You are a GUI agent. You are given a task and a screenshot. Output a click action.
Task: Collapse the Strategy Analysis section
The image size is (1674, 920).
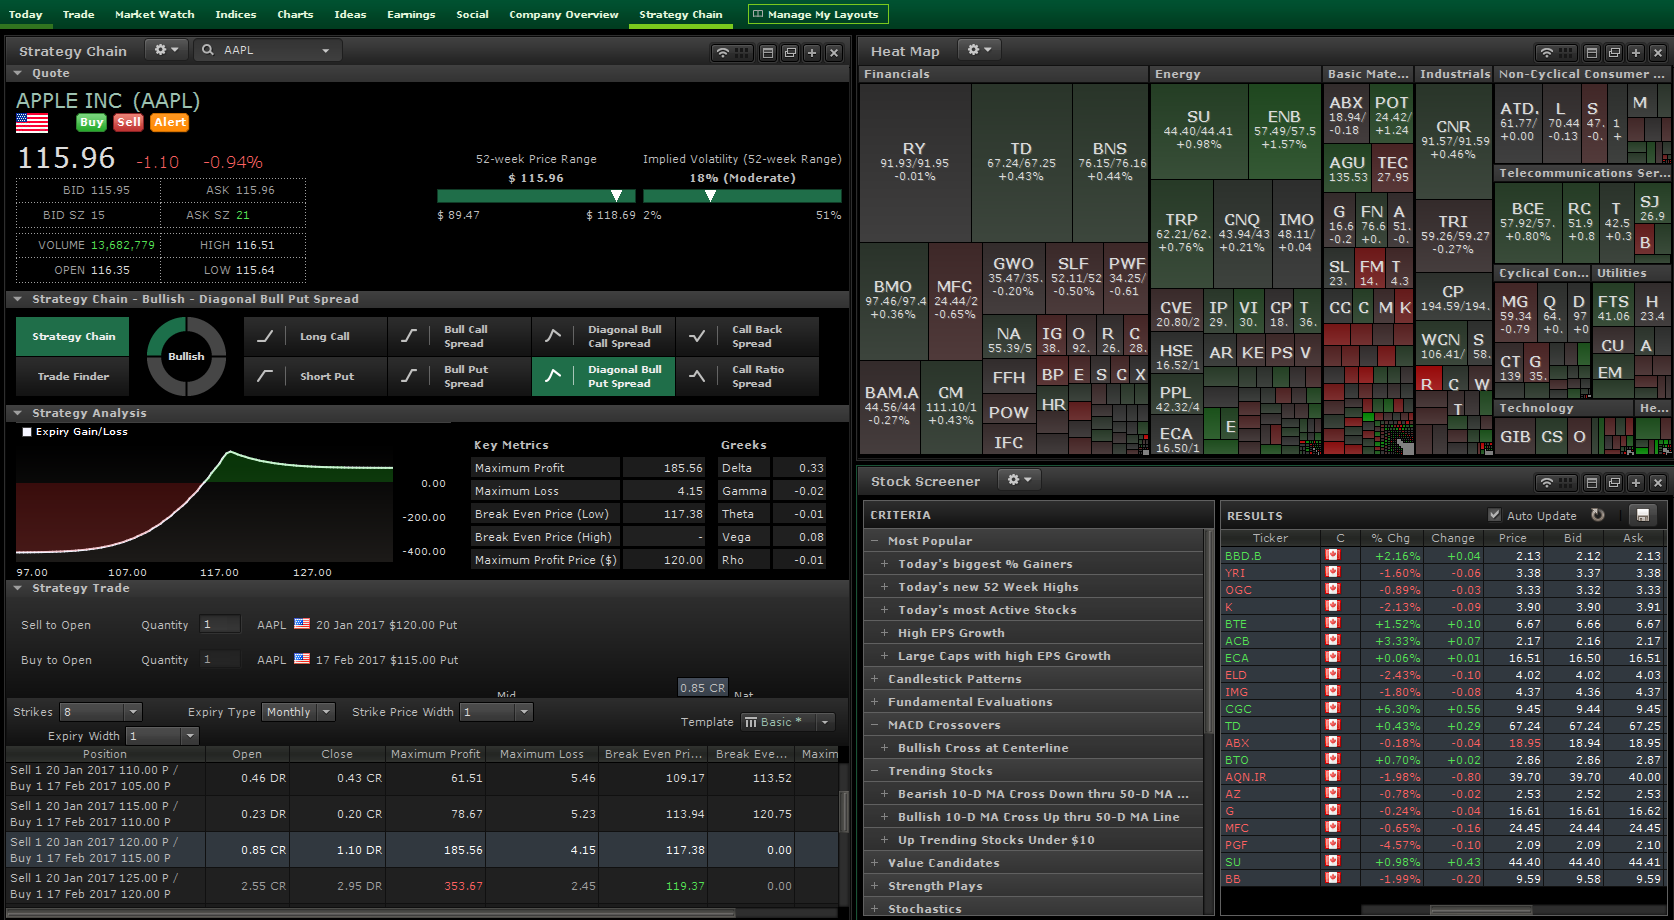pos(17,412)
